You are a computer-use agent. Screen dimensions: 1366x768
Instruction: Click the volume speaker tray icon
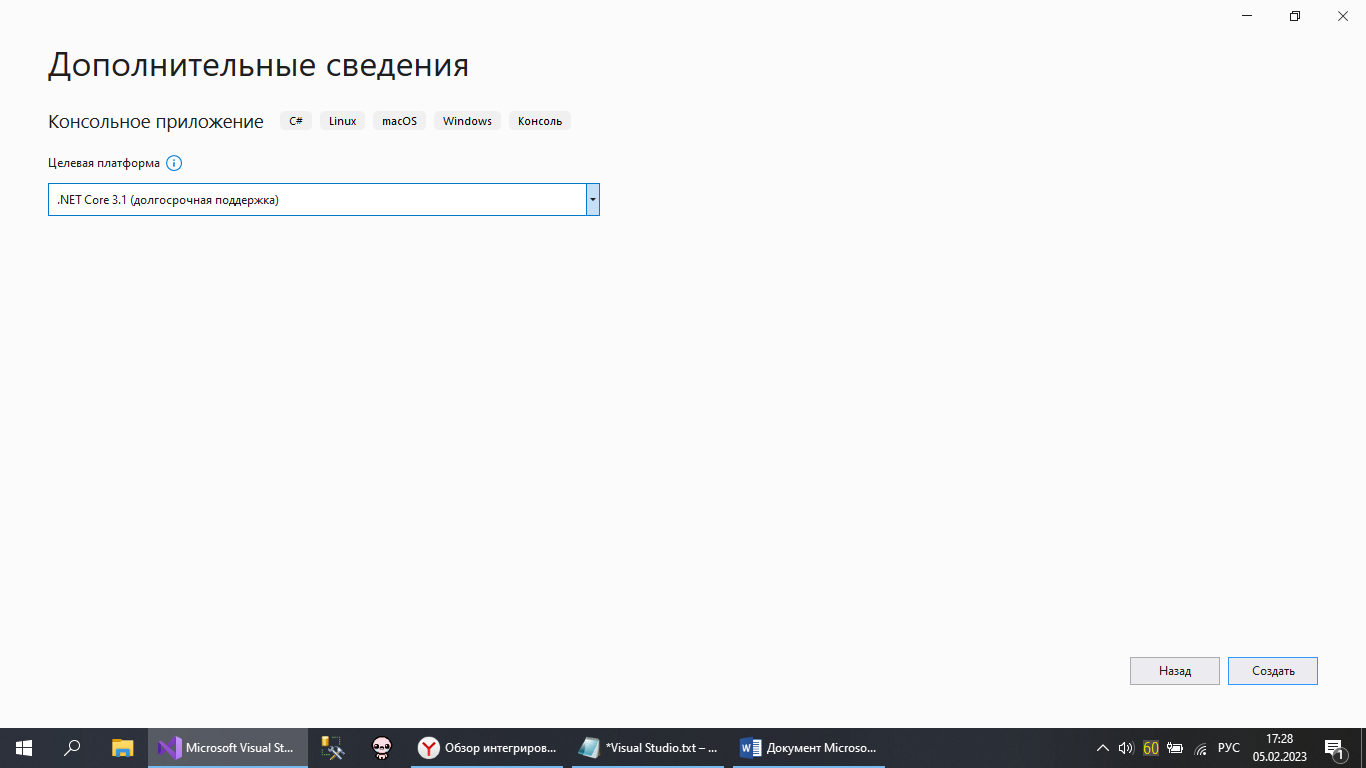(x=1126, y=747)
